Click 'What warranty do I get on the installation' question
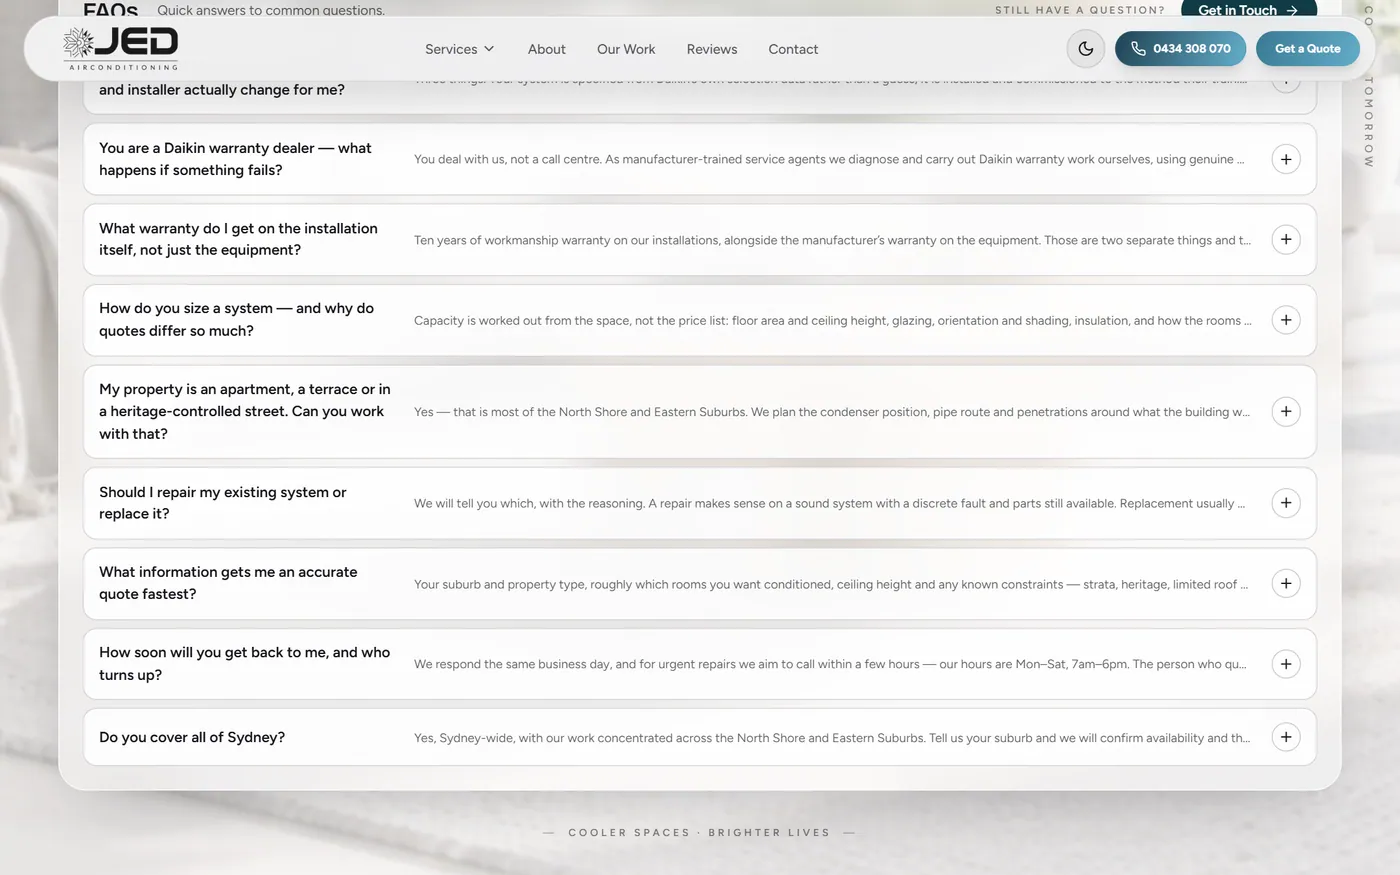 pyautogui.click(x=238, y=239)
